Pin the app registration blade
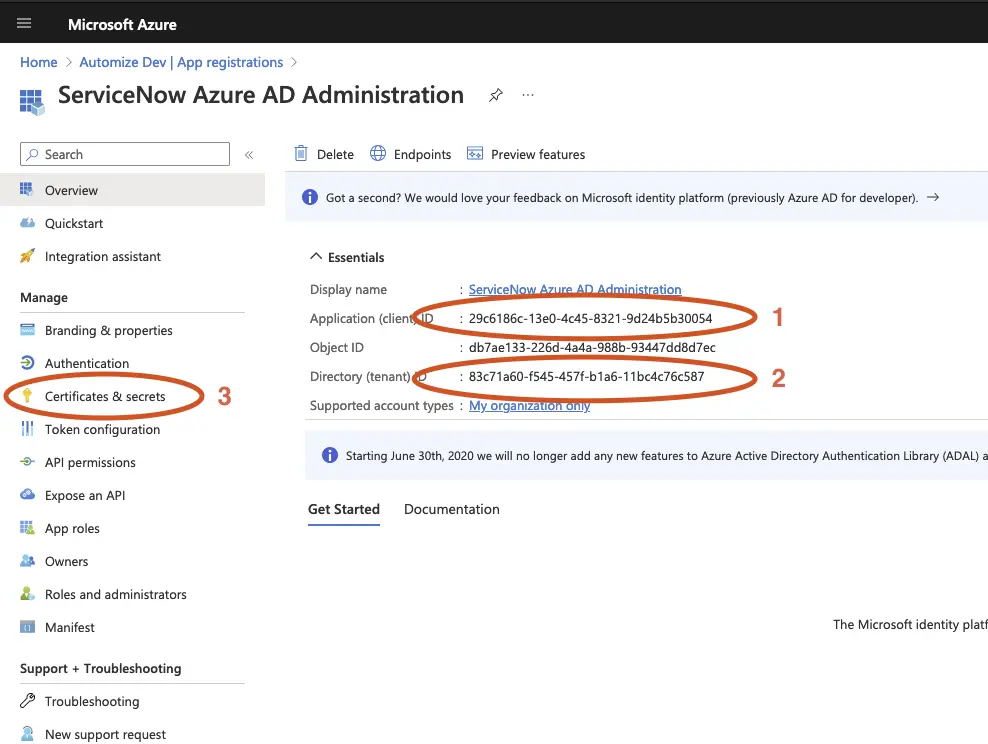 tap(496, 96)
